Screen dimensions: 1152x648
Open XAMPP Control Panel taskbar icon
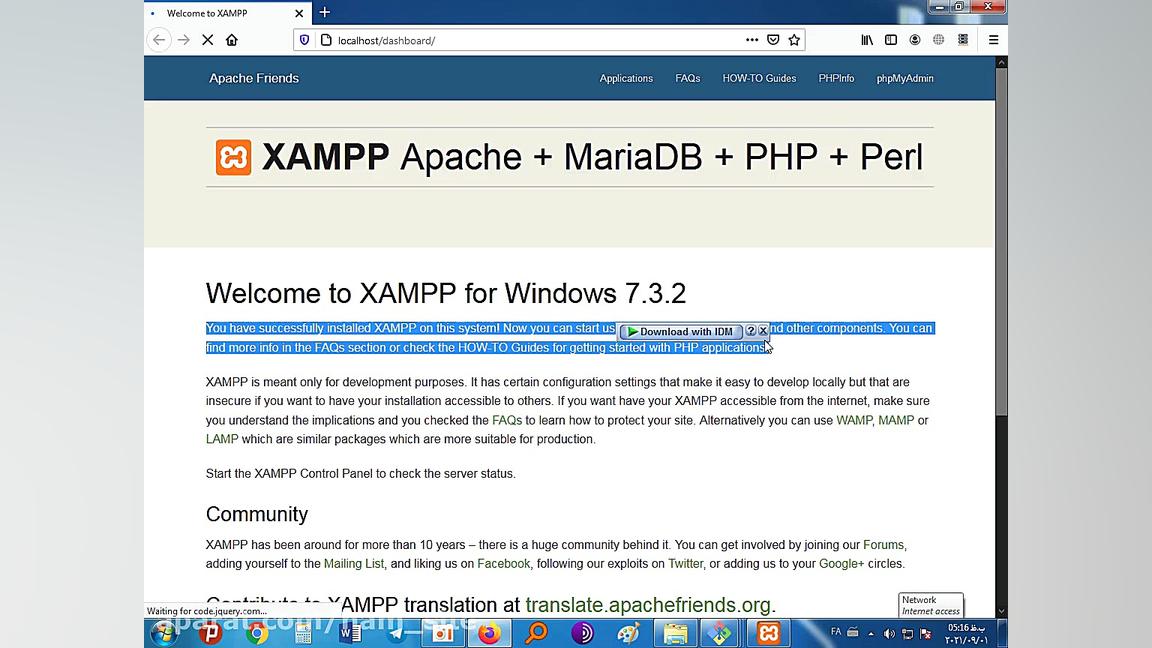[768, 633]
